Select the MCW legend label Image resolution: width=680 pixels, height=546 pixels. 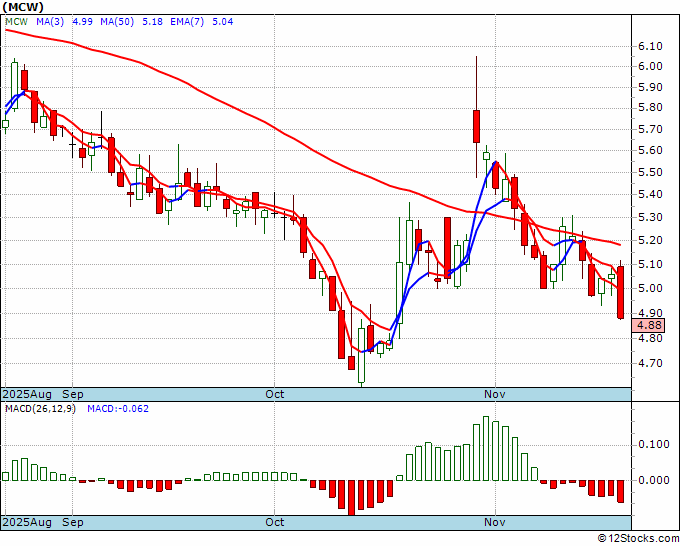[16, 22]
